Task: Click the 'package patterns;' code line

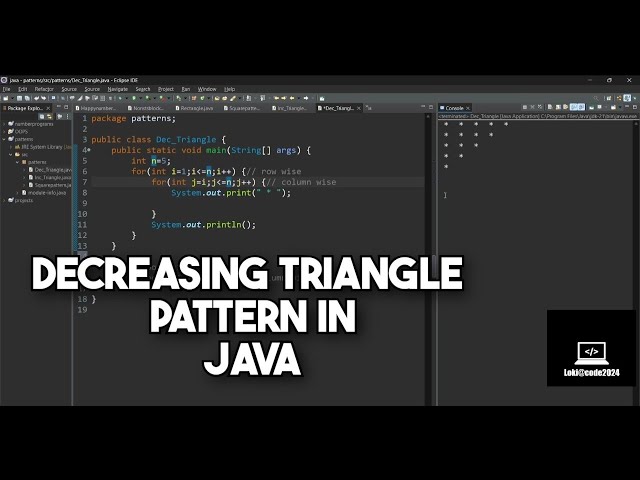Action: tap(133, 118)
